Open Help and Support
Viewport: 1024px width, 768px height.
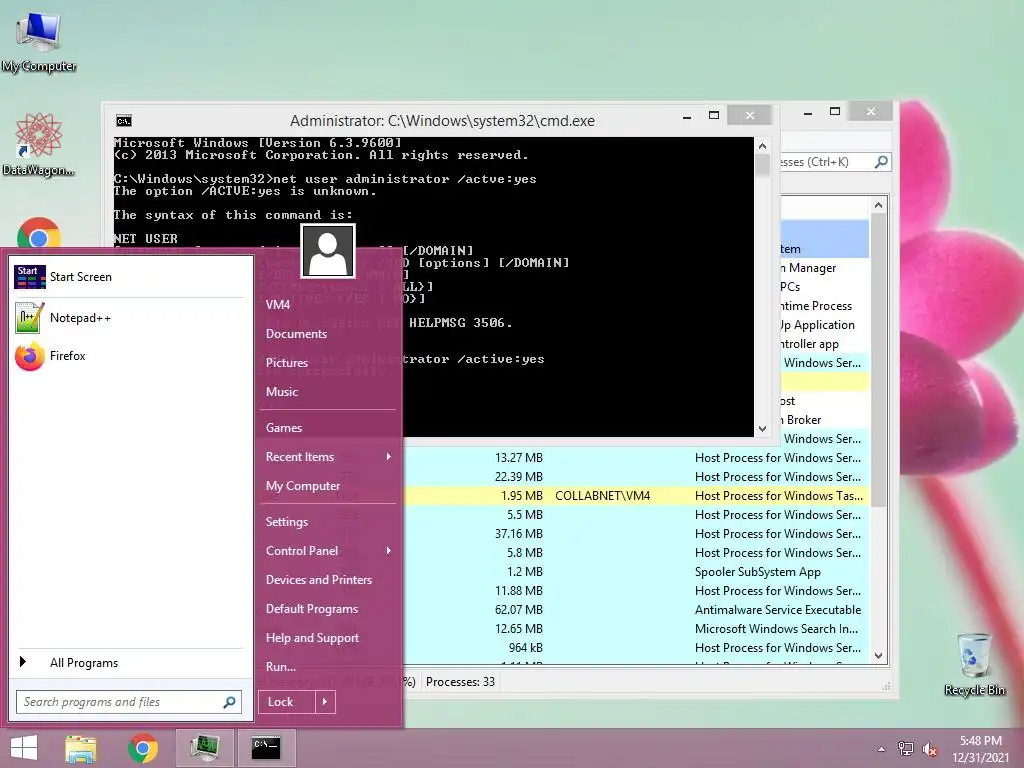(x=312, y=638)
